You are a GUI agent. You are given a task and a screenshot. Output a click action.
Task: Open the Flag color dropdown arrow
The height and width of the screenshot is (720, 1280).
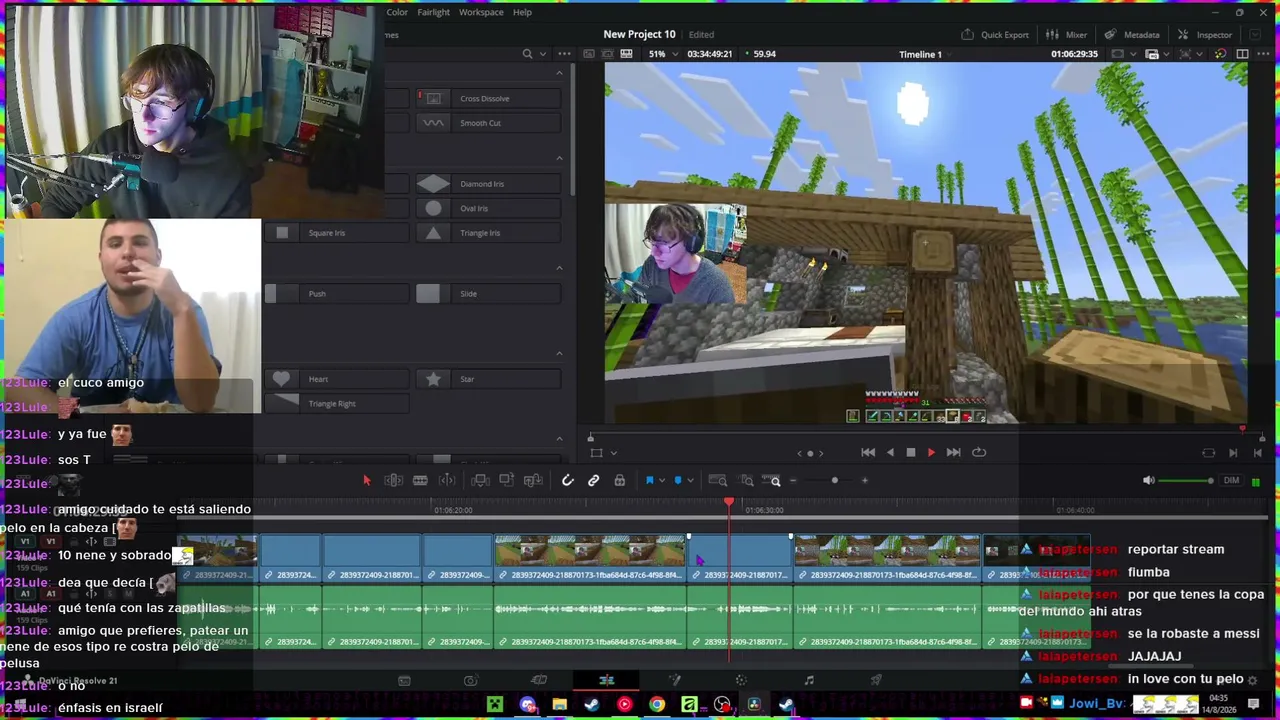click(x=662, y=481)
